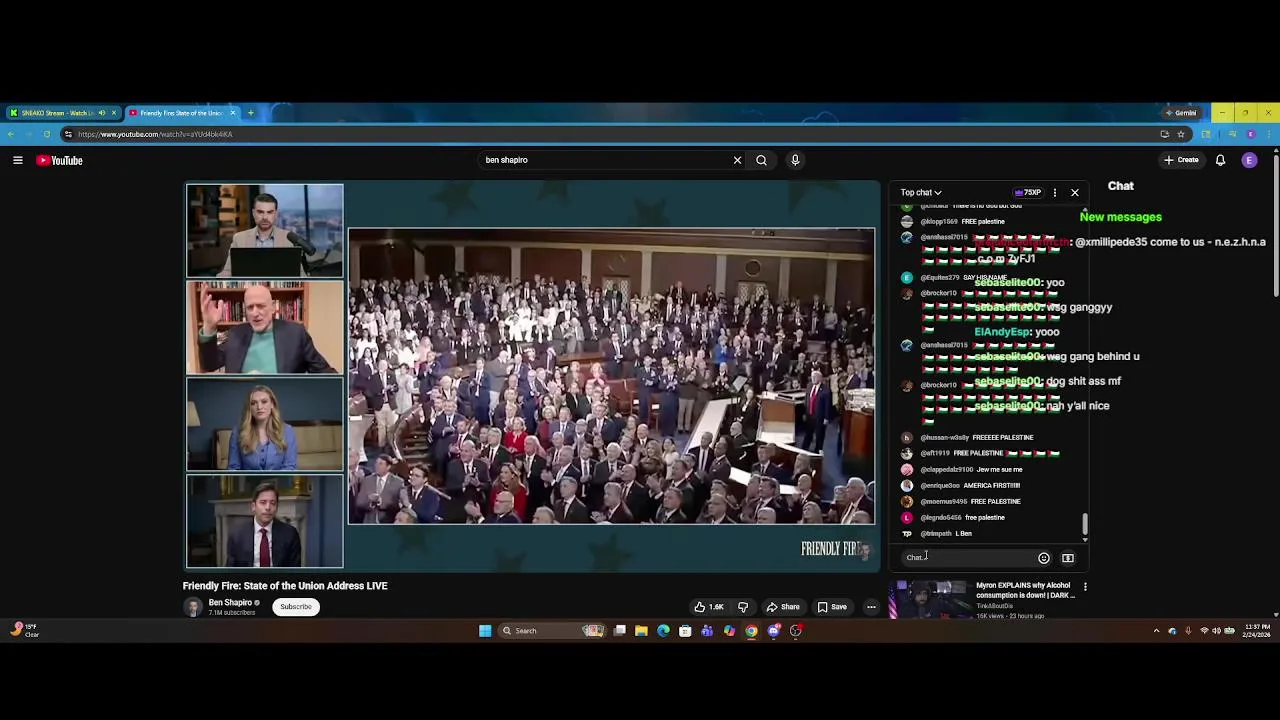The height and width of the screenshot is (720, 1280).
Task: Open the account avatar menu
Action: tap(1249, 160)
